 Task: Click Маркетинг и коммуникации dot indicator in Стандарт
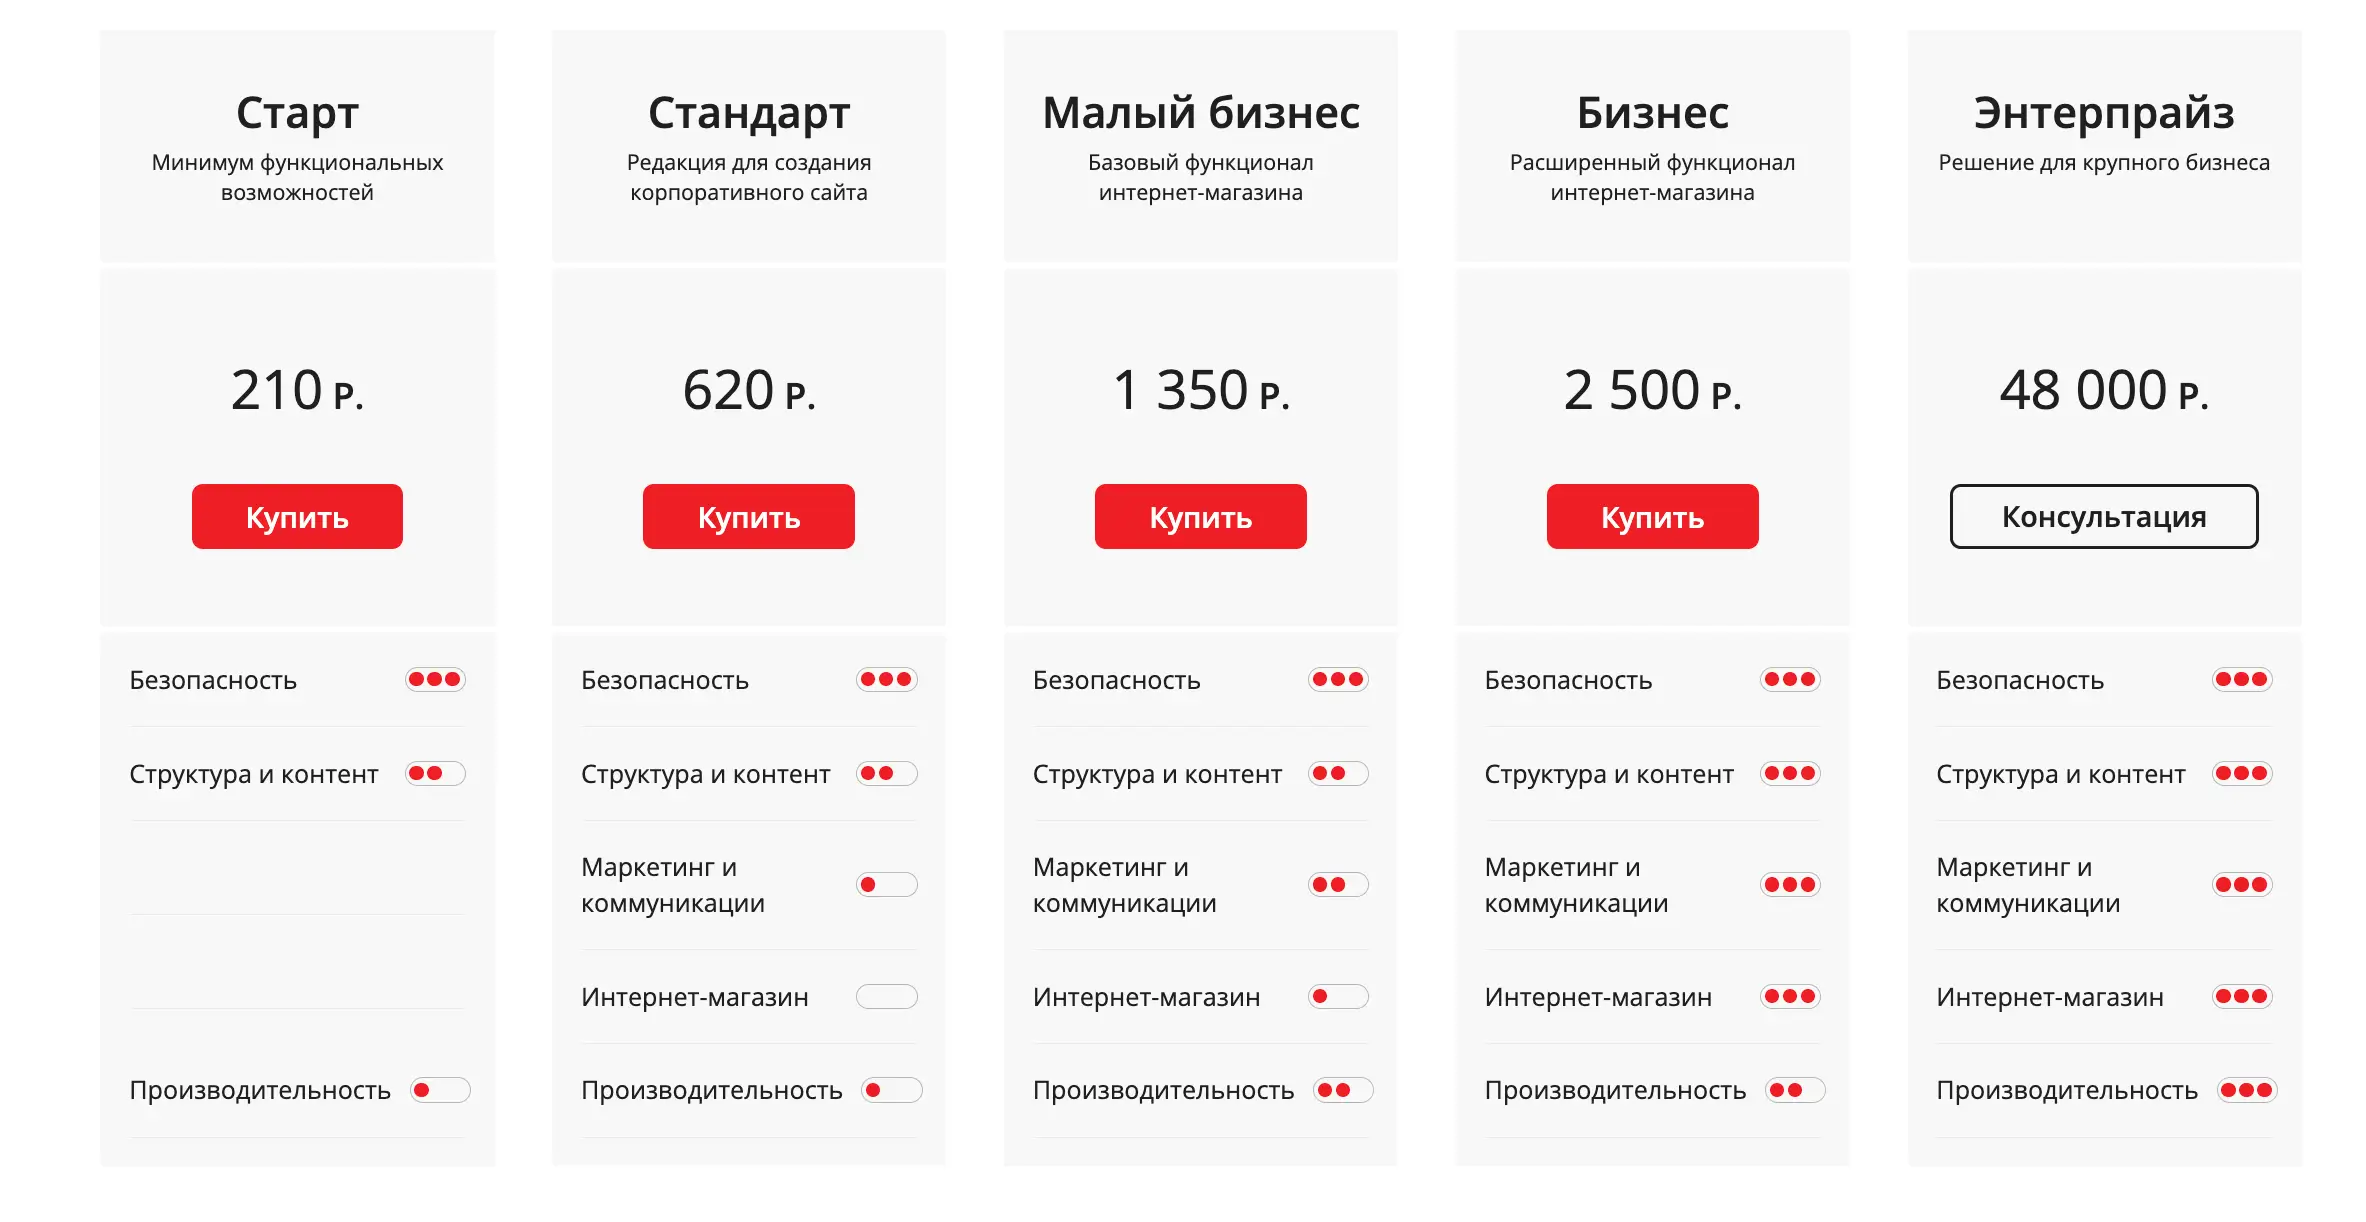pyautogui.click(x=887, y=885)
